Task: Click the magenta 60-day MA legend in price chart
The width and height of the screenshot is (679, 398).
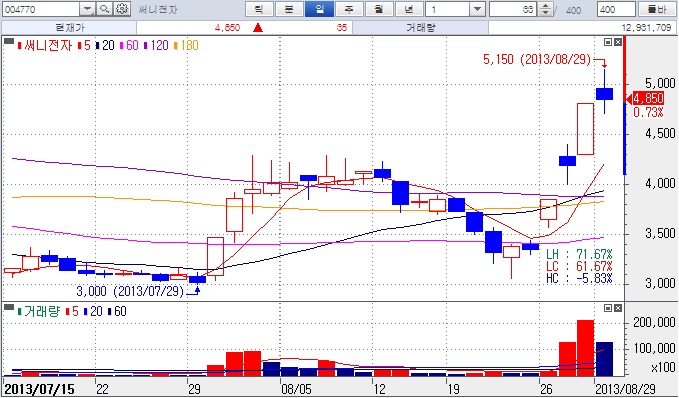Action: (x=129, y=45)
